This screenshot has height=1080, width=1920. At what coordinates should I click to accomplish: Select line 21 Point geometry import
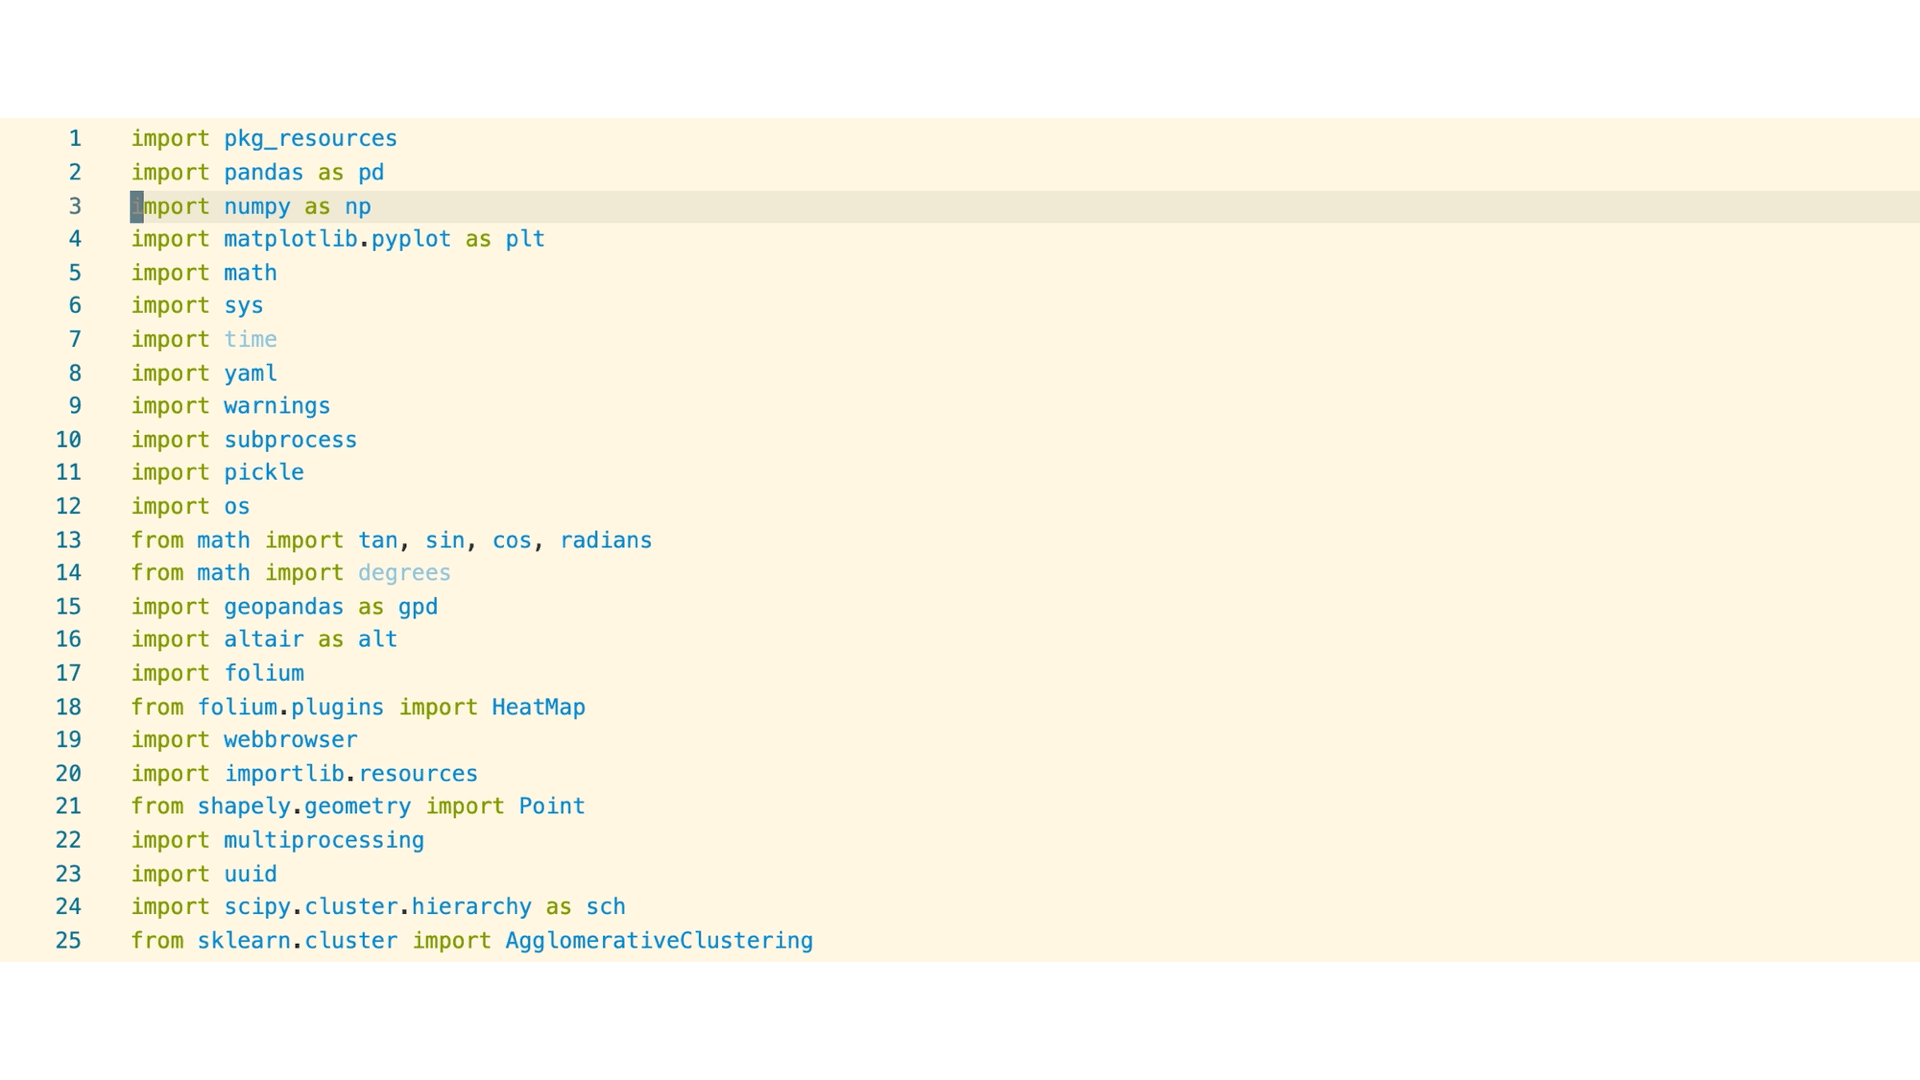tap(356, 806)
